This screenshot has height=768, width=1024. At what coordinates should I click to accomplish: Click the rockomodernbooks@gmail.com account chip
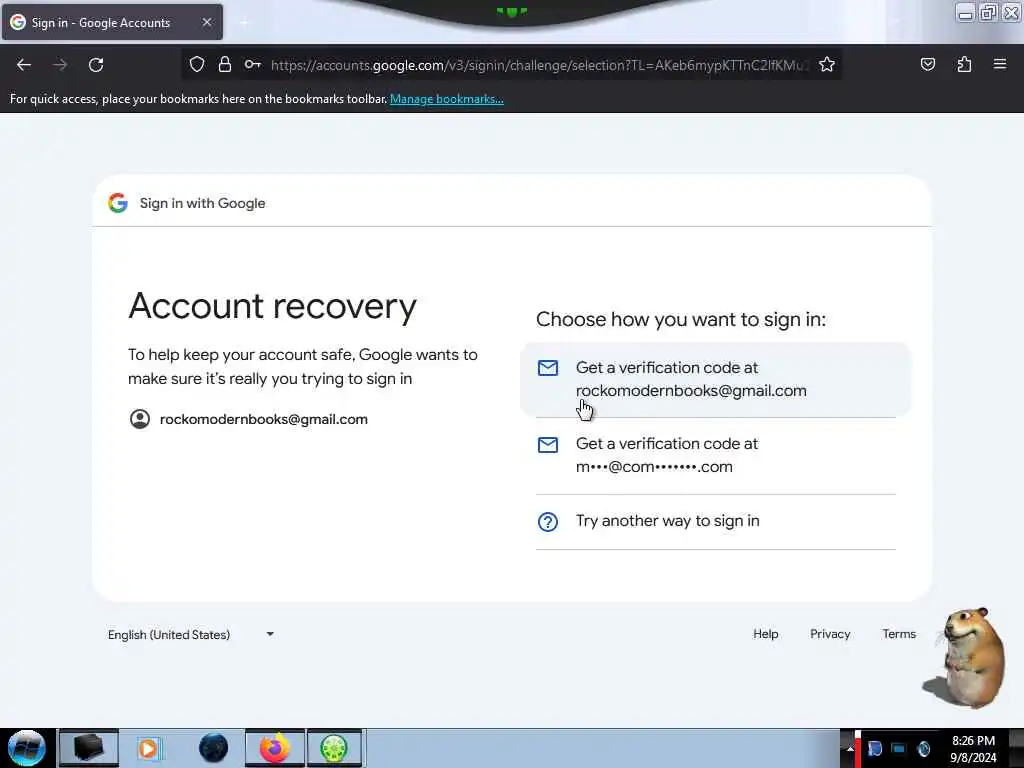(x=249, y=419)
